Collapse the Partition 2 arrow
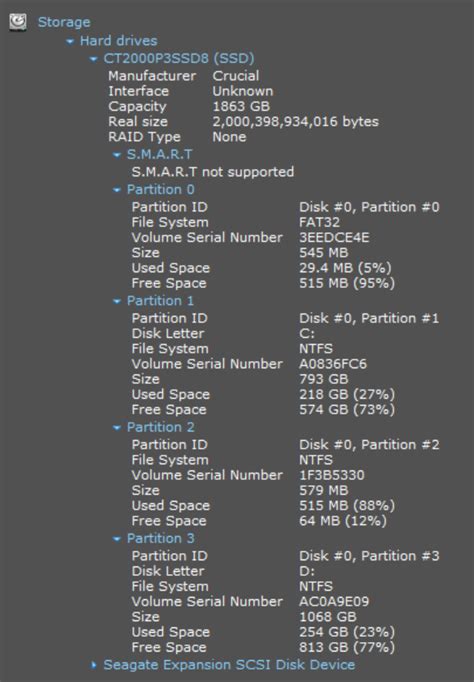 click(x=117, y=428)
